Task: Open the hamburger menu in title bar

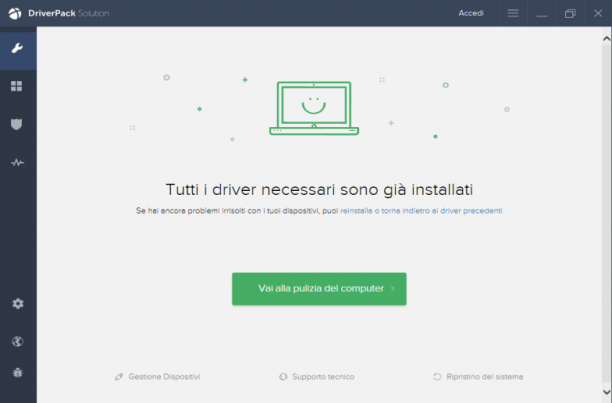Action: [x=513, y=13]
